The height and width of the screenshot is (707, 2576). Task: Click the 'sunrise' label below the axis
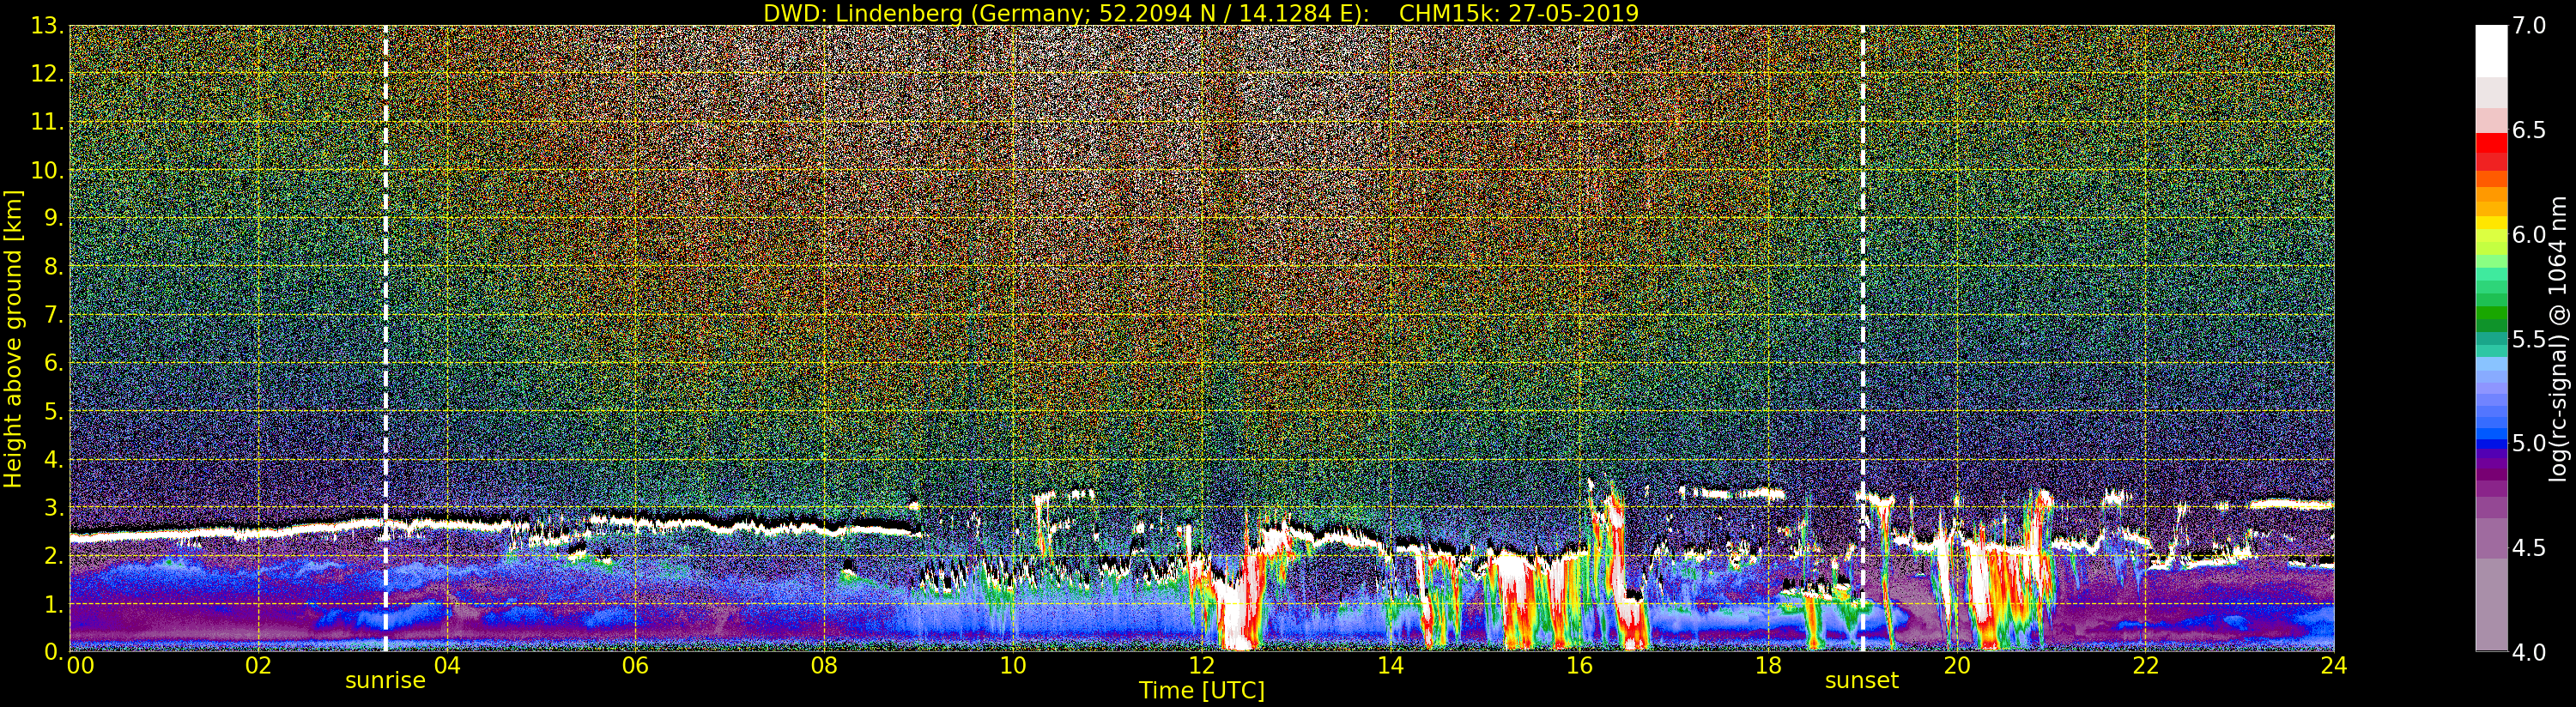tap(385, 681)
